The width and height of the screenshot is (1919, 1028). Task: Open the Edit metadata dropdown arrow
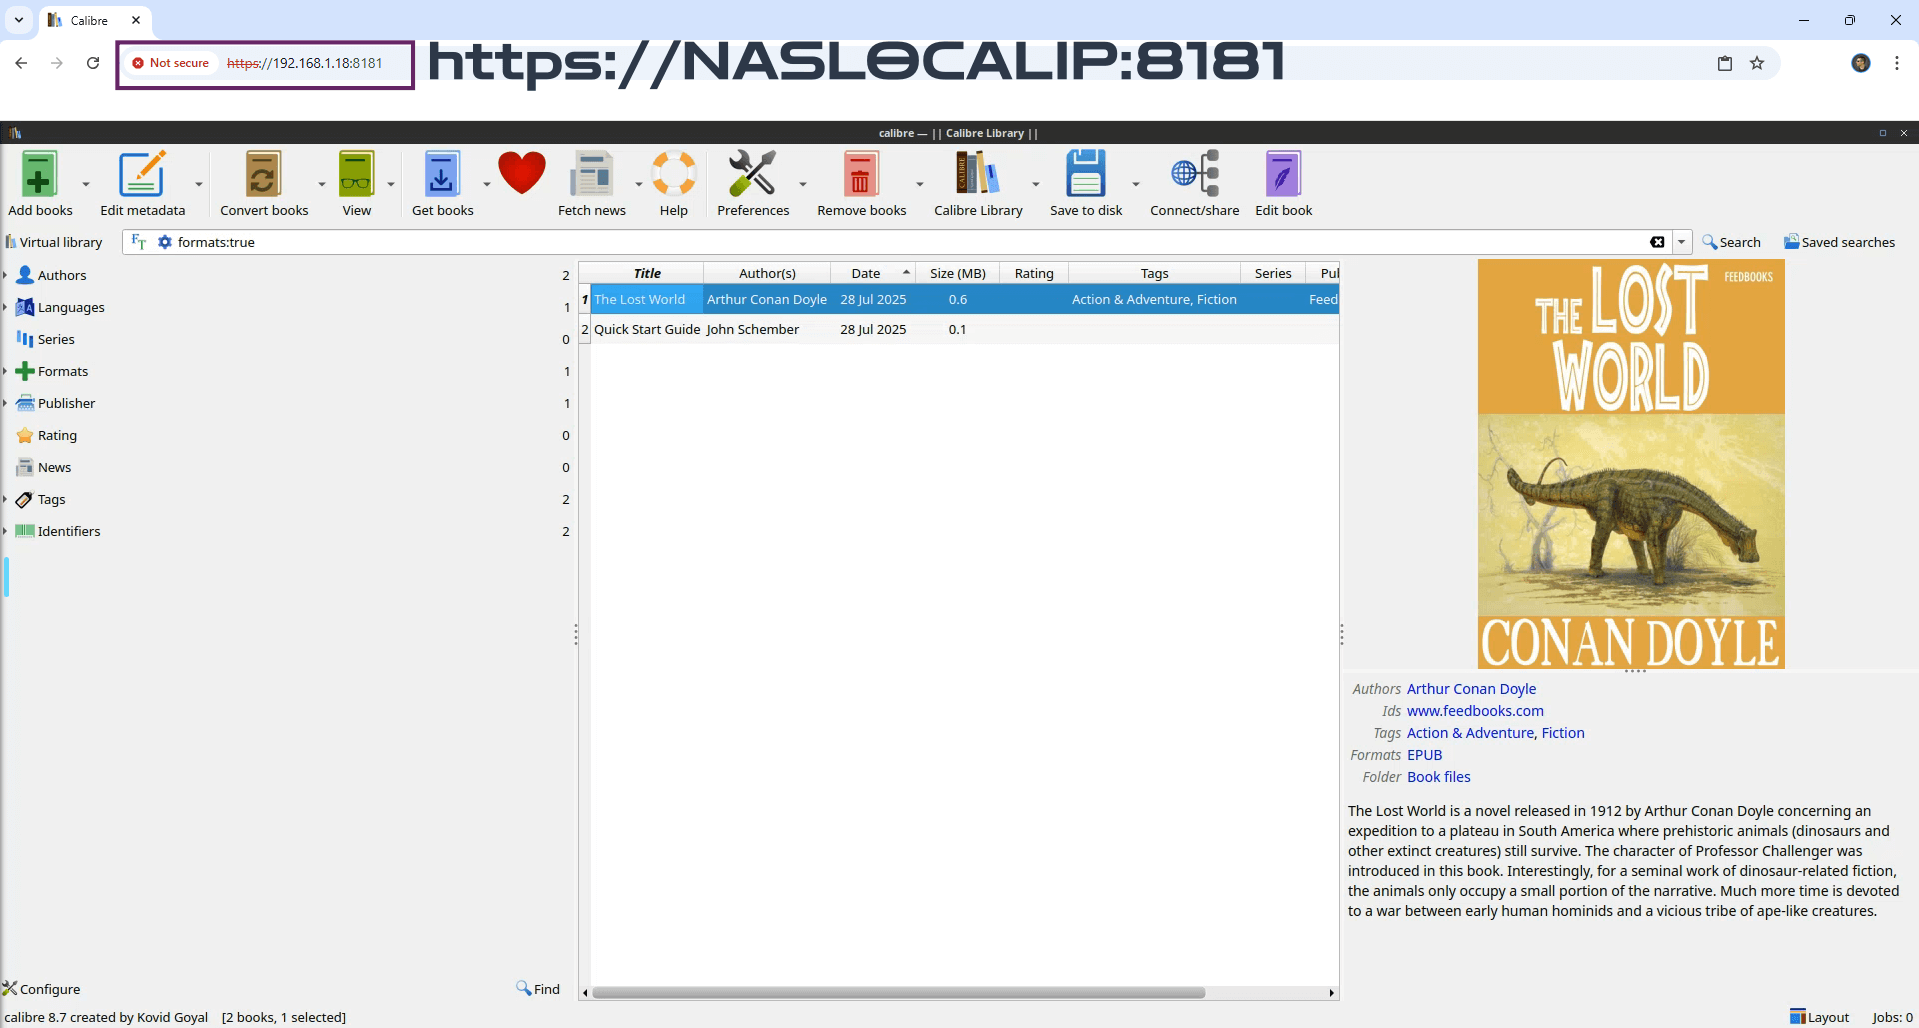click(x=199, y=184)
